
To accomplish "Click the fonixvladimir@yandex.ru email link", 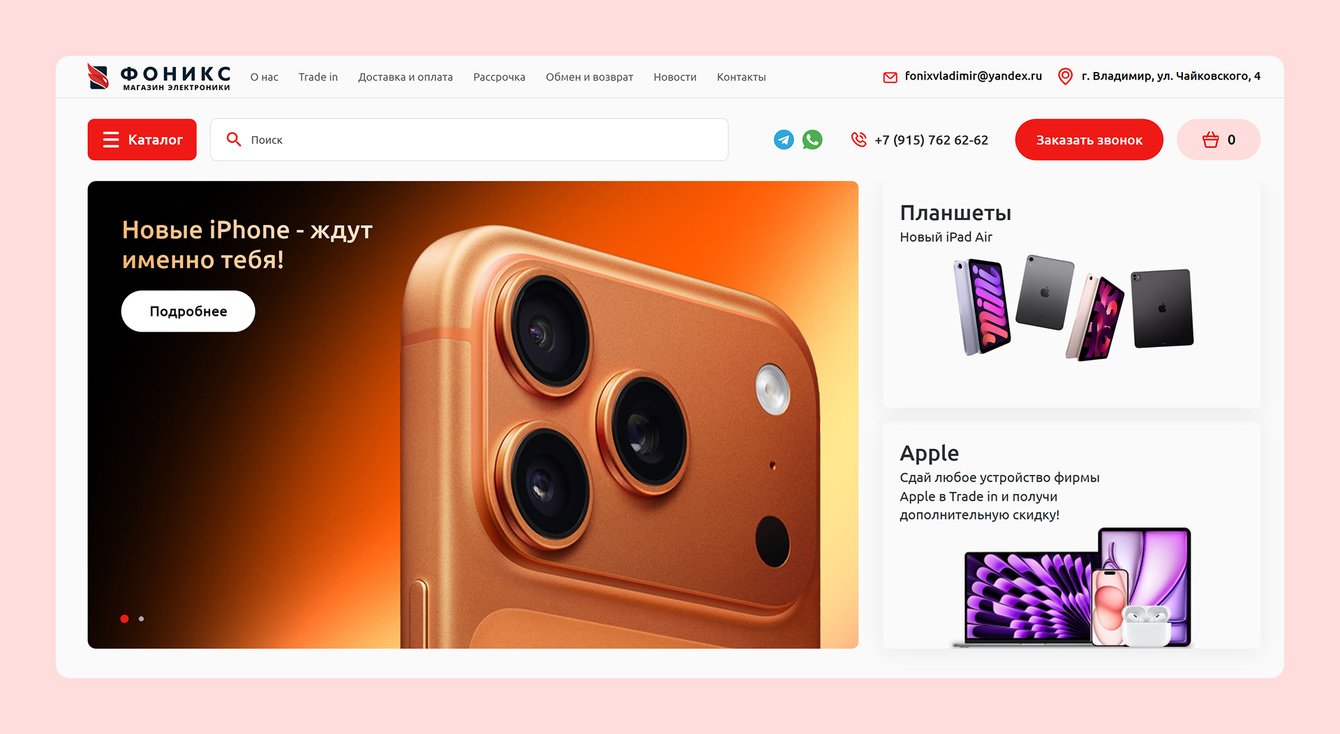I will click(973, 76).
